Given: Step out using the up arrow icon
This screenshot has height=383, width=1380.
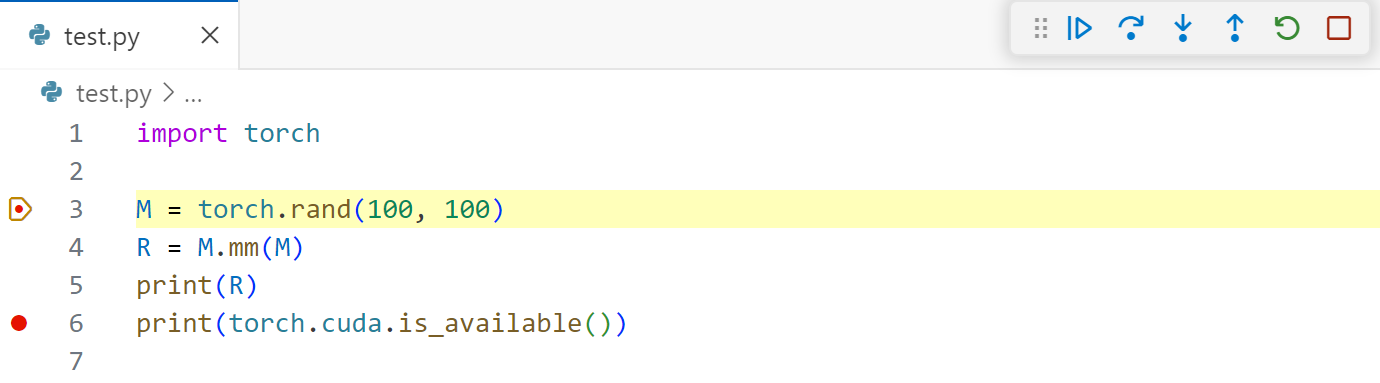Looking at the screenshot, I should 1235,28.
